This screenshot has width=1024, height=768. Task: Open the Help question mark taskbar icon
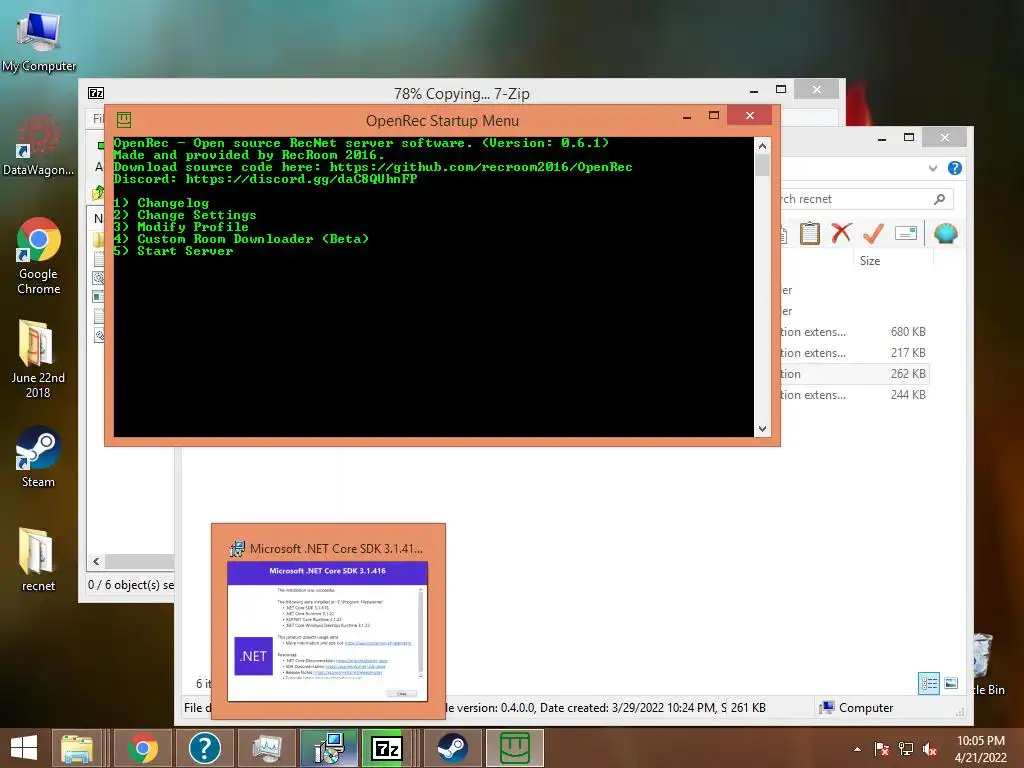coord(204,748)
